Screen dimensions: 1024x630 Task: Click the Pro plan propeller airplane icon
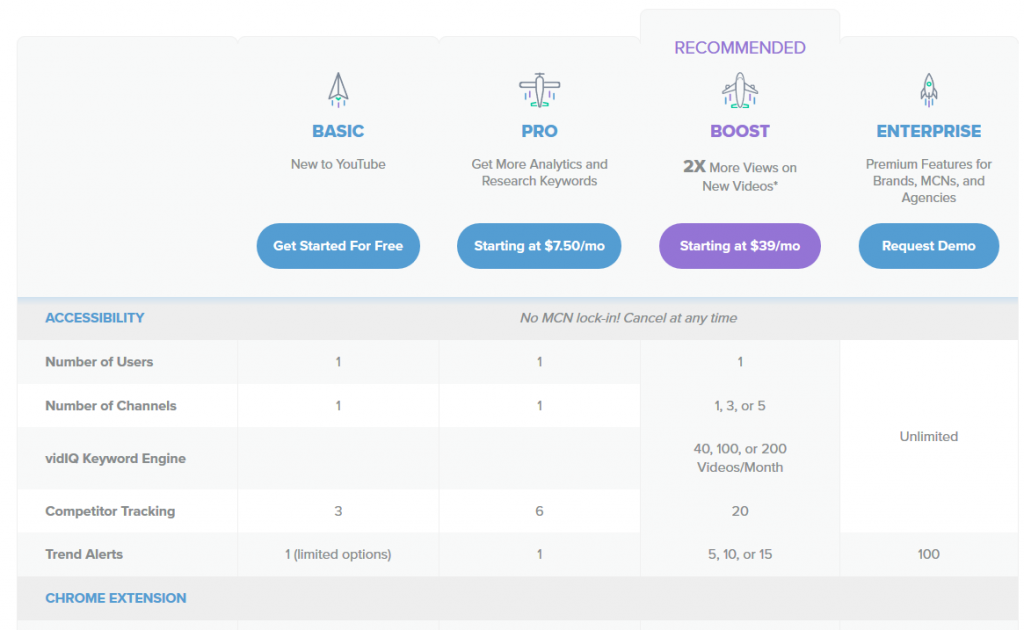click(x=539, y=90)
